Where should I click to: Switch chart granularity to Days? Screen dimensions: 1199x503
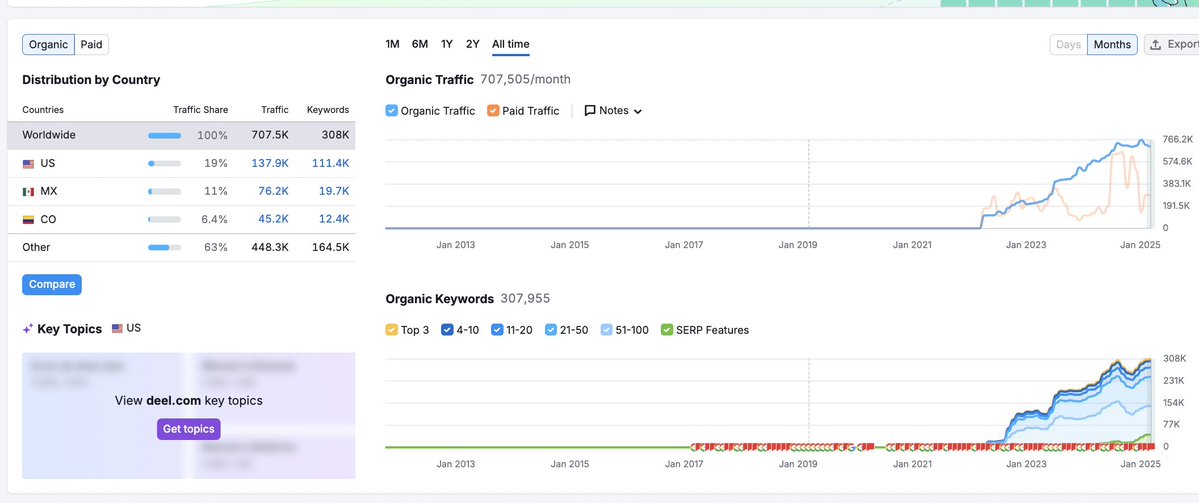click(1068, 45)
